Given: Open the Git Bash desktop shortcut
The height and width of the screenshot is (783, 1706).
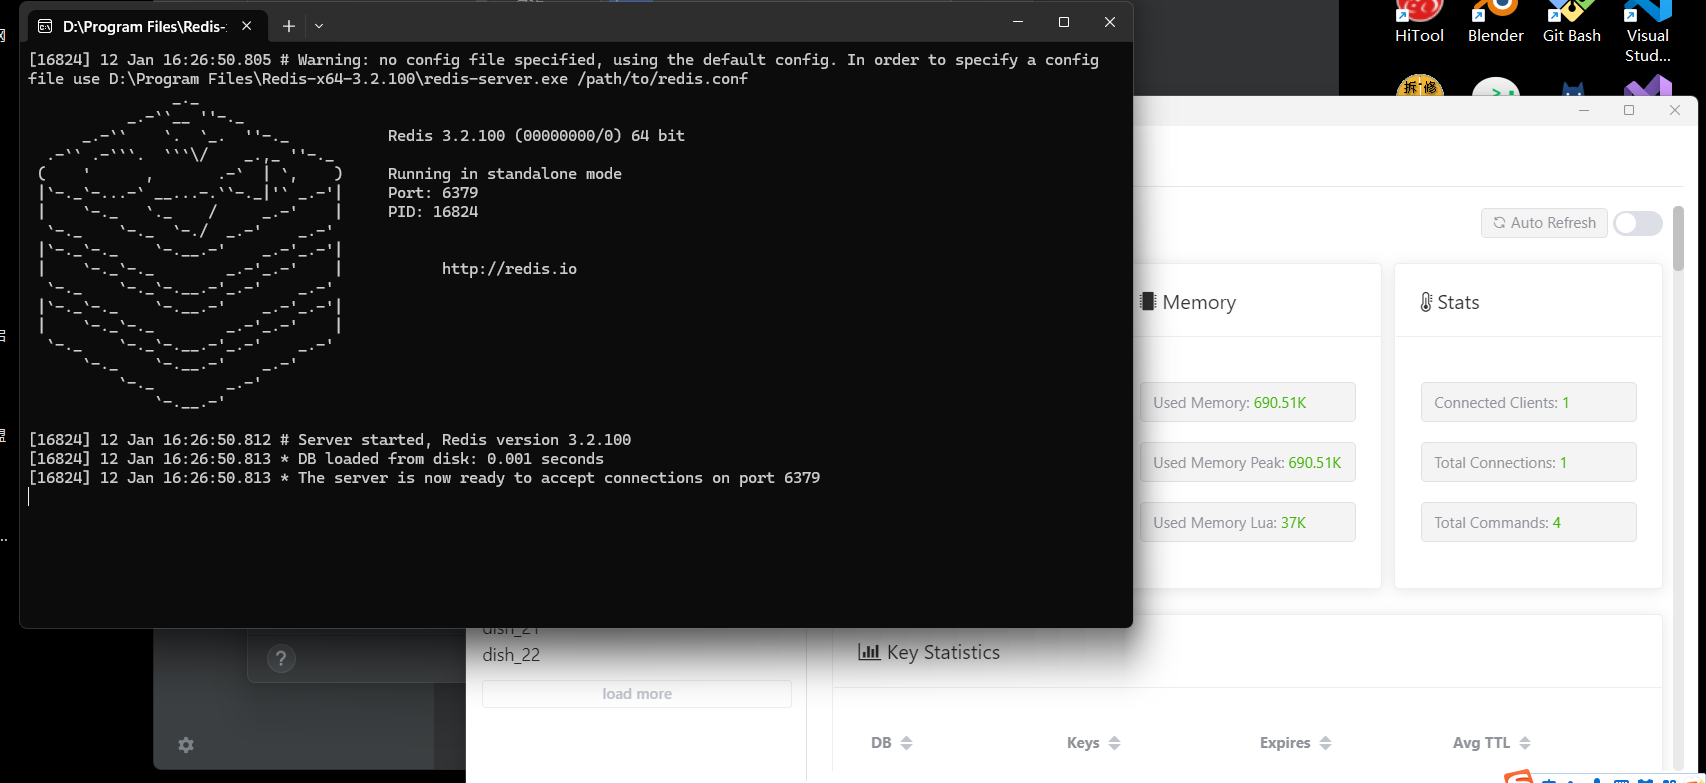Looking at the screenshot, I should click(x=1571, y=22).
